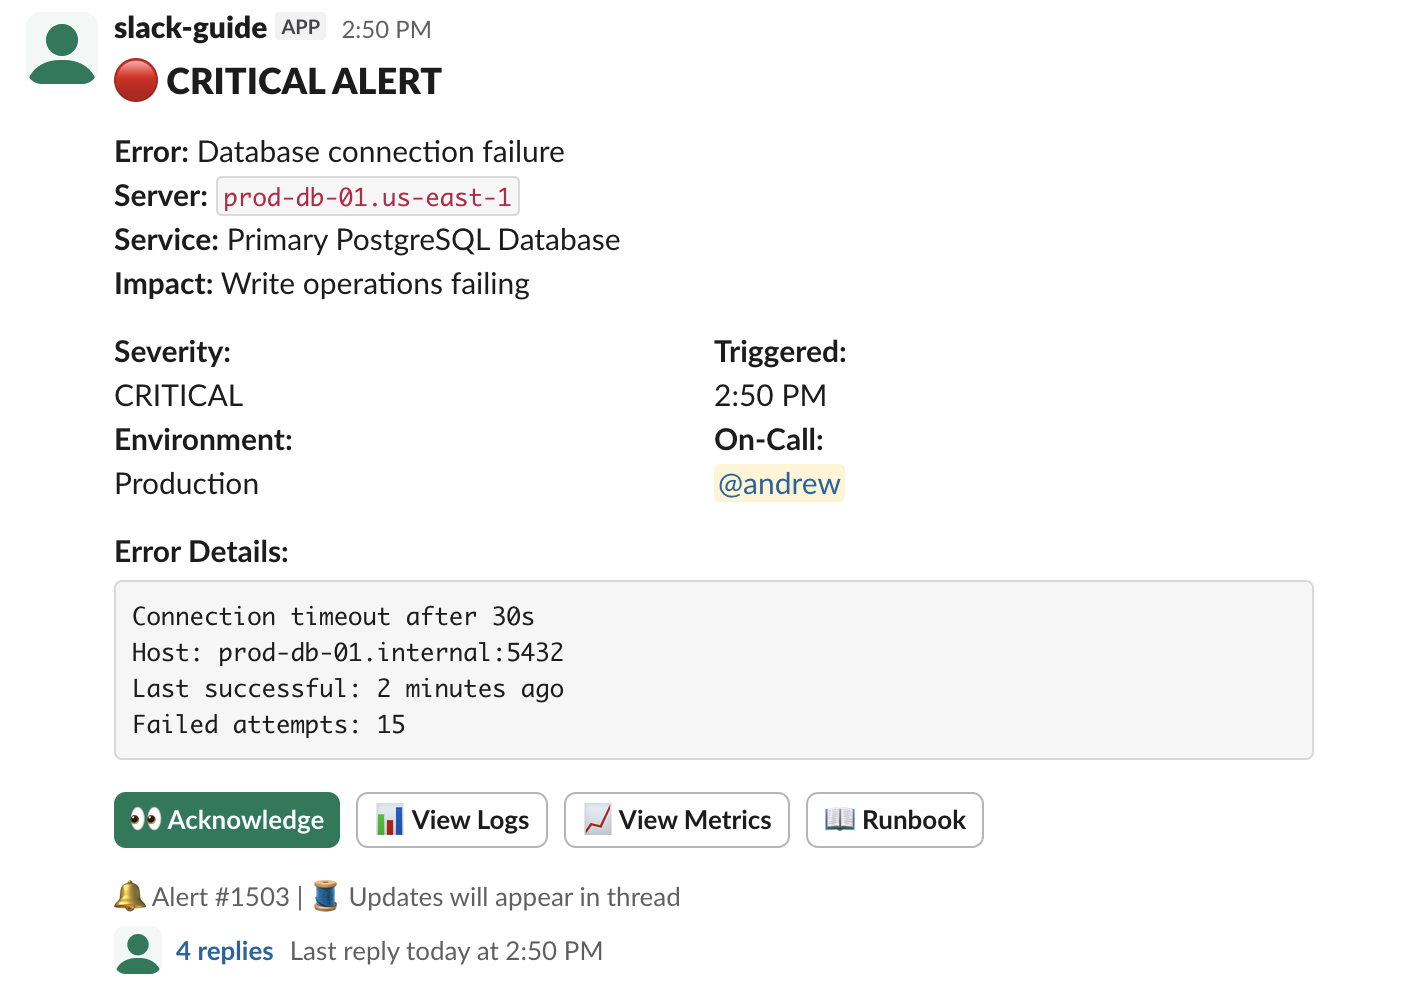
Task: Select the prod-db-01.us-east-1 server code
Action: [x=367, y=196]
